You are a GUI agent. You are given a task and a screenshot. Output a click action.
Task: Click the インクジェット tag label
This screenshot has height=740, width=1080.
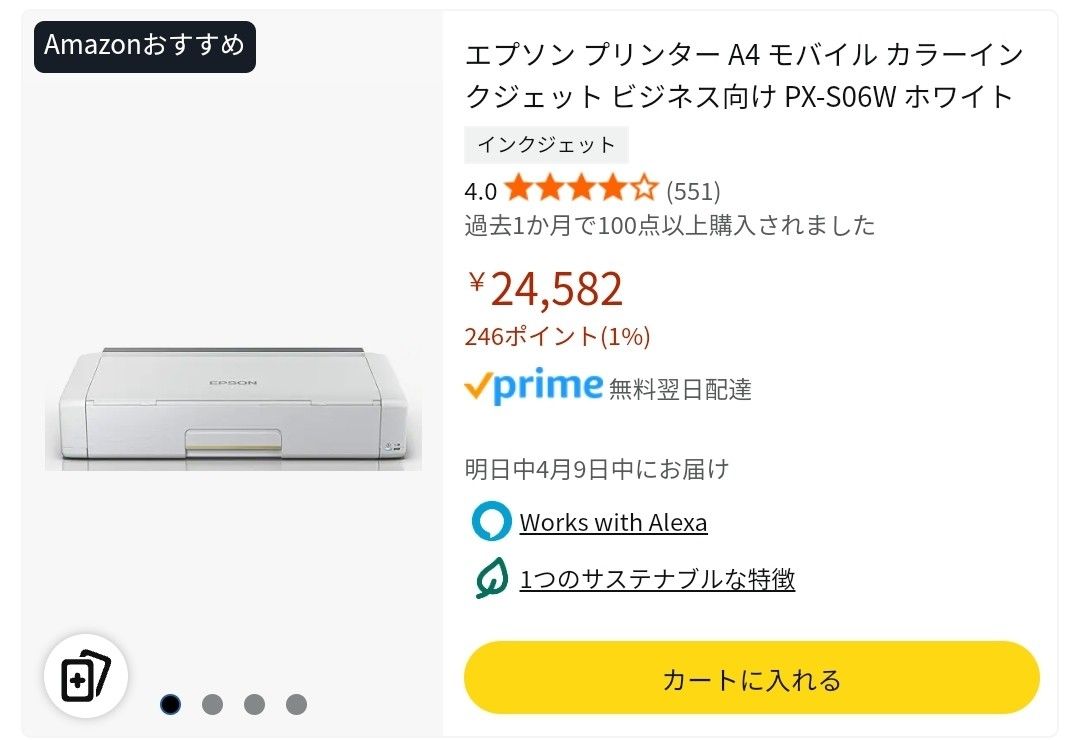(546, 145)
